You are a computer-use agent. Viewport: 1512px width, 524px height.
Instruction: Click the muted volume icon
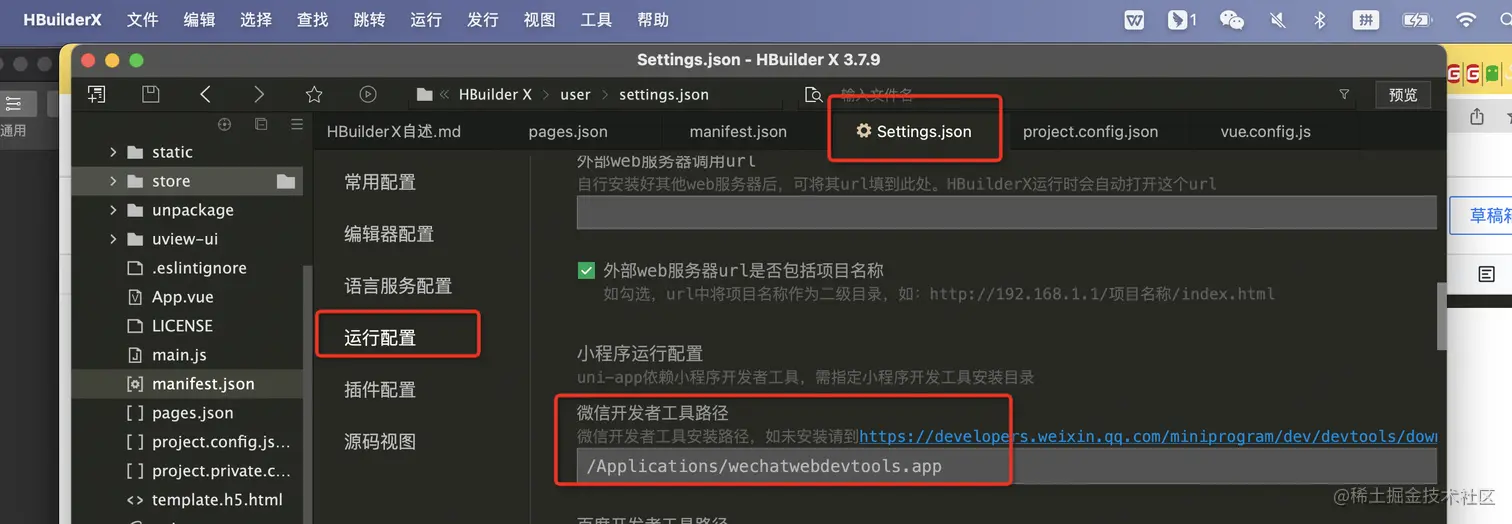1277,20
